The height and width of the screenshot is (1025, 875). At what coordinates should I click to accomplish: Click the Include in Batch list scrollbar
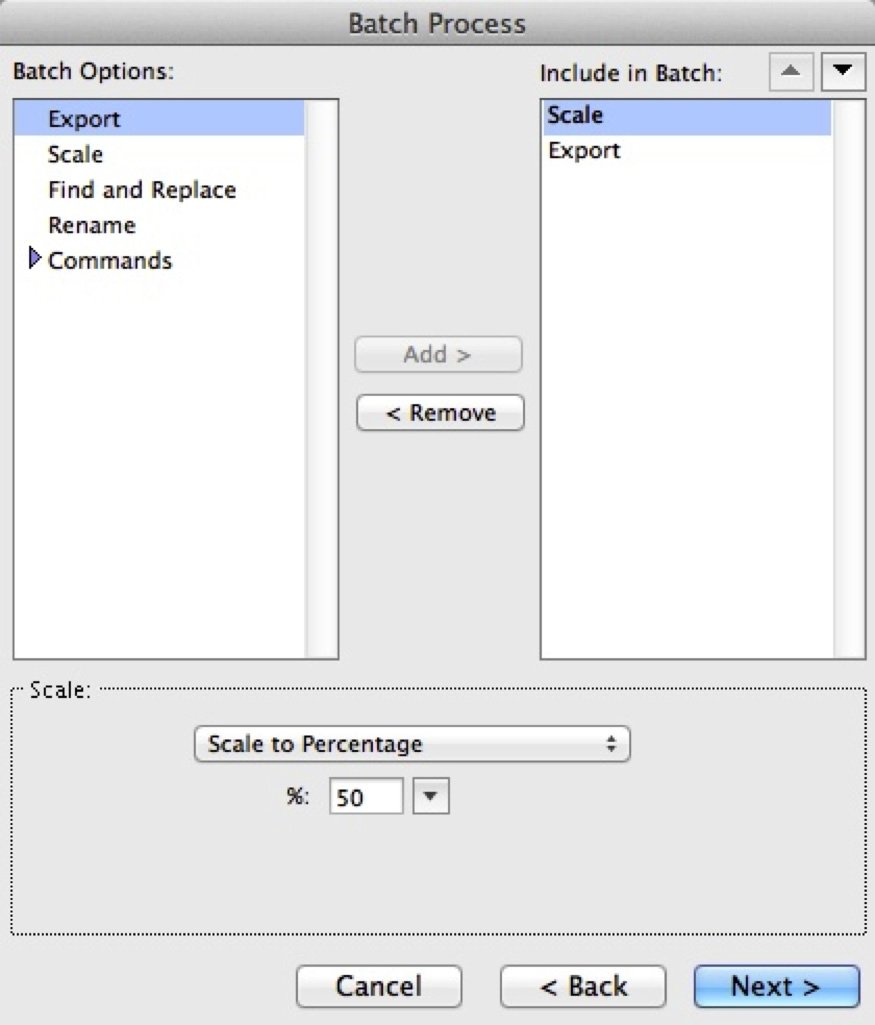pos(849,379)
